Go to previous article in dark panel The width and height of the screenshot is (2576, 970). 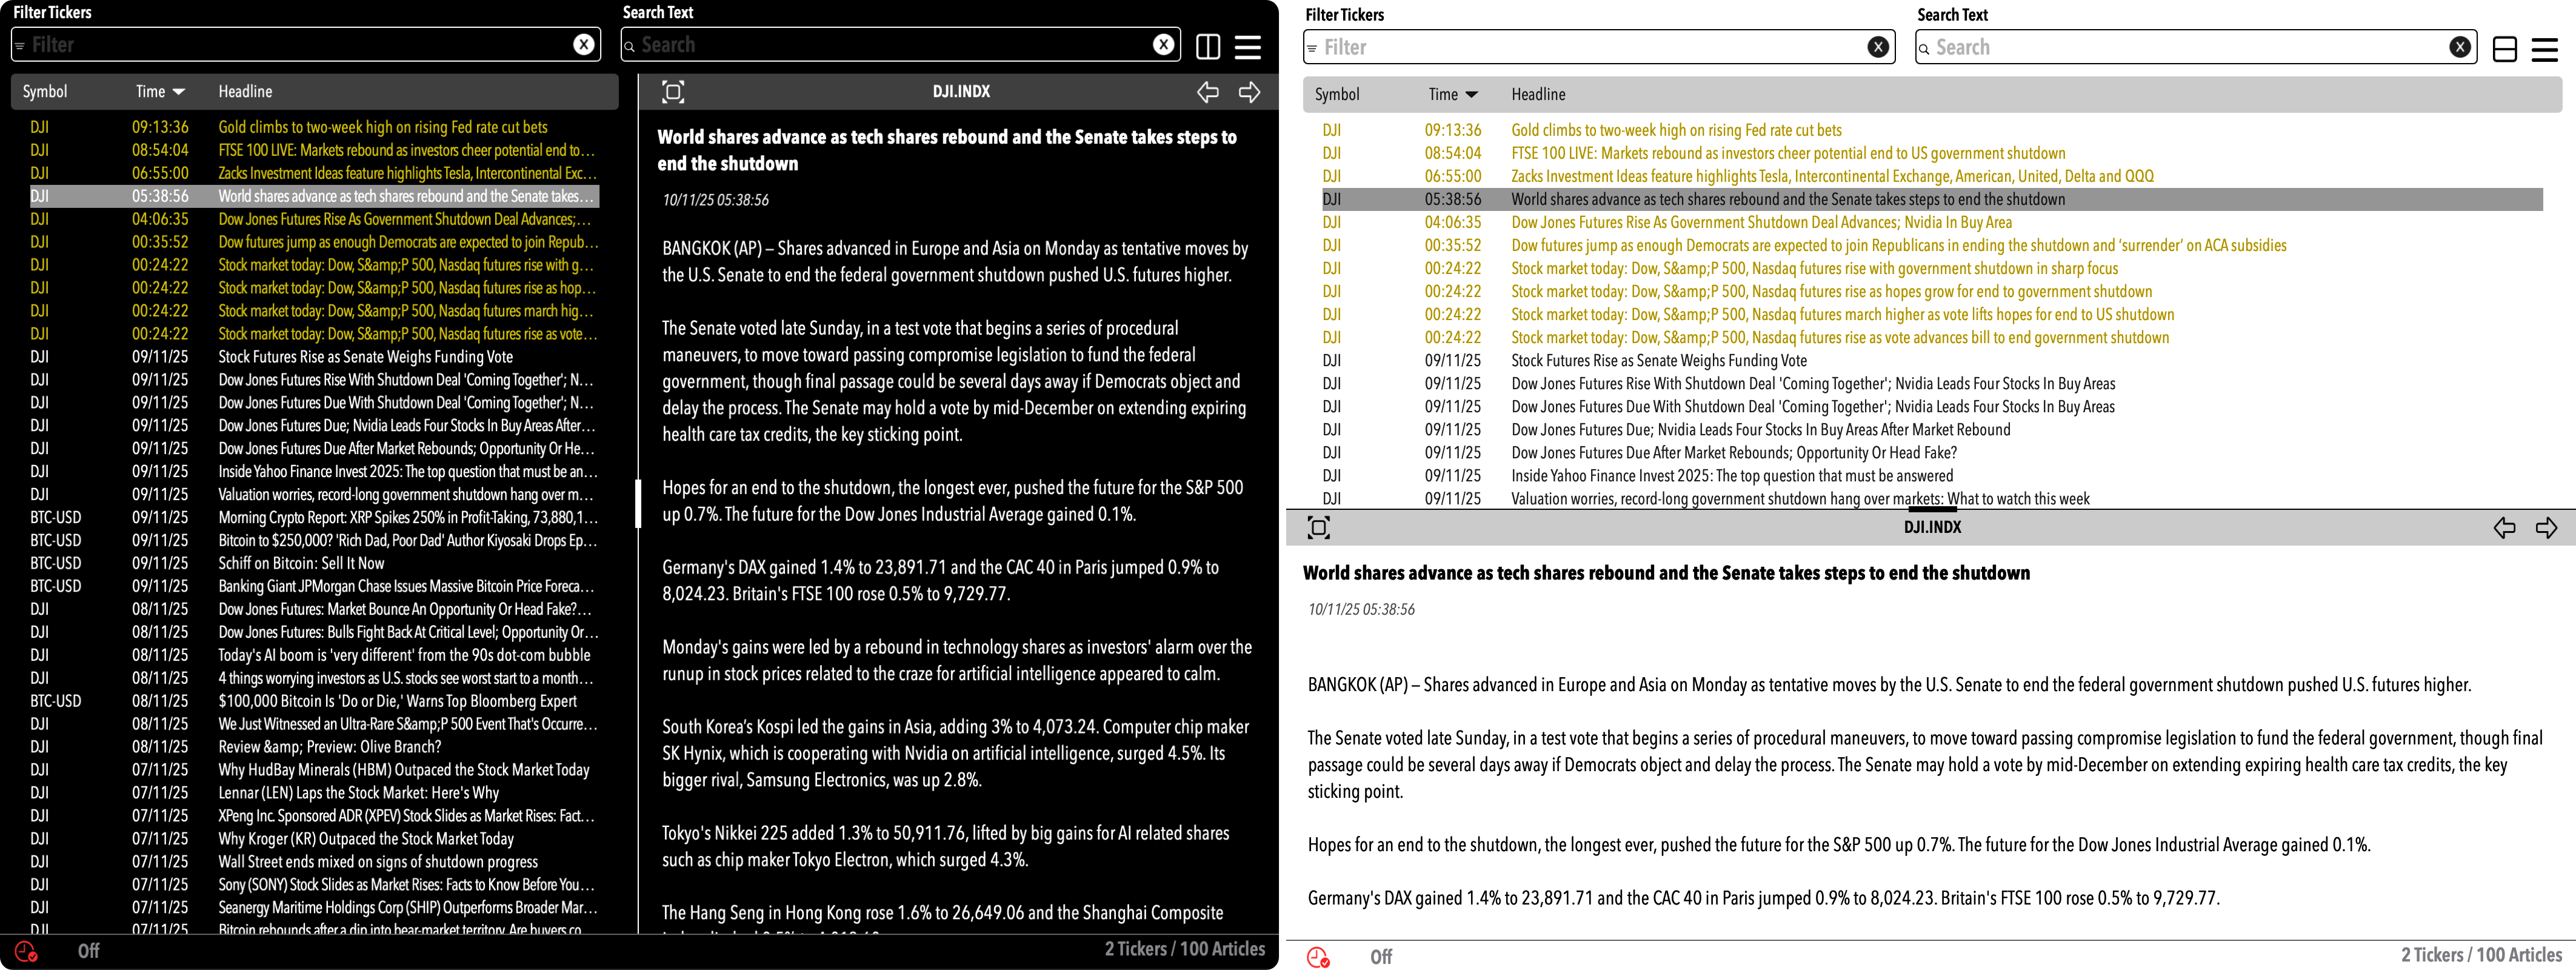[1208, 92]
